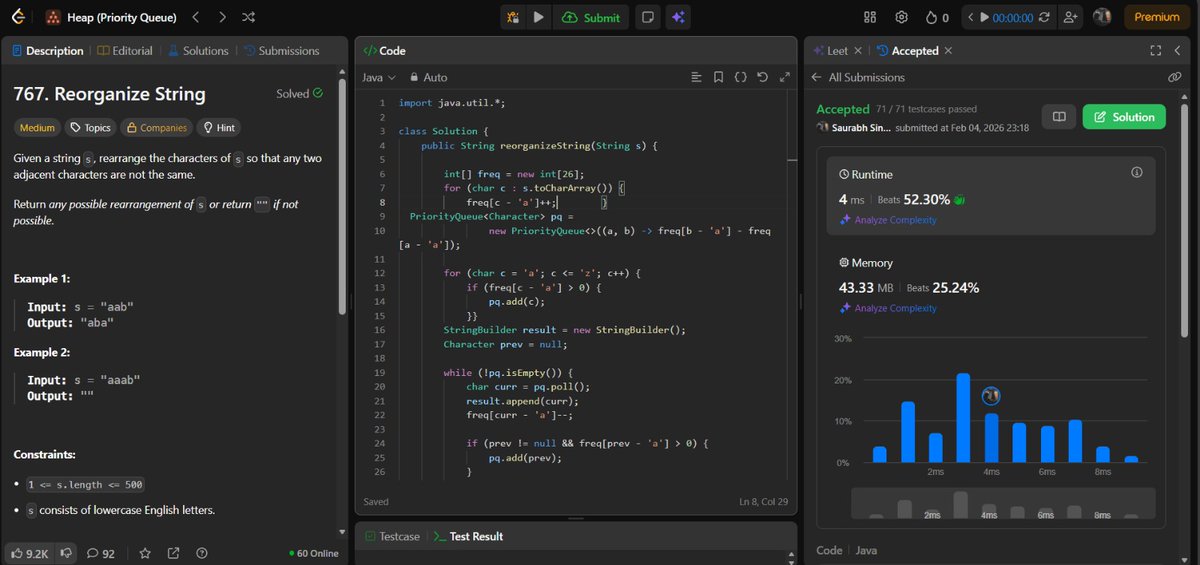
Task: Open the Companies tag
Action: click(155, 128)
